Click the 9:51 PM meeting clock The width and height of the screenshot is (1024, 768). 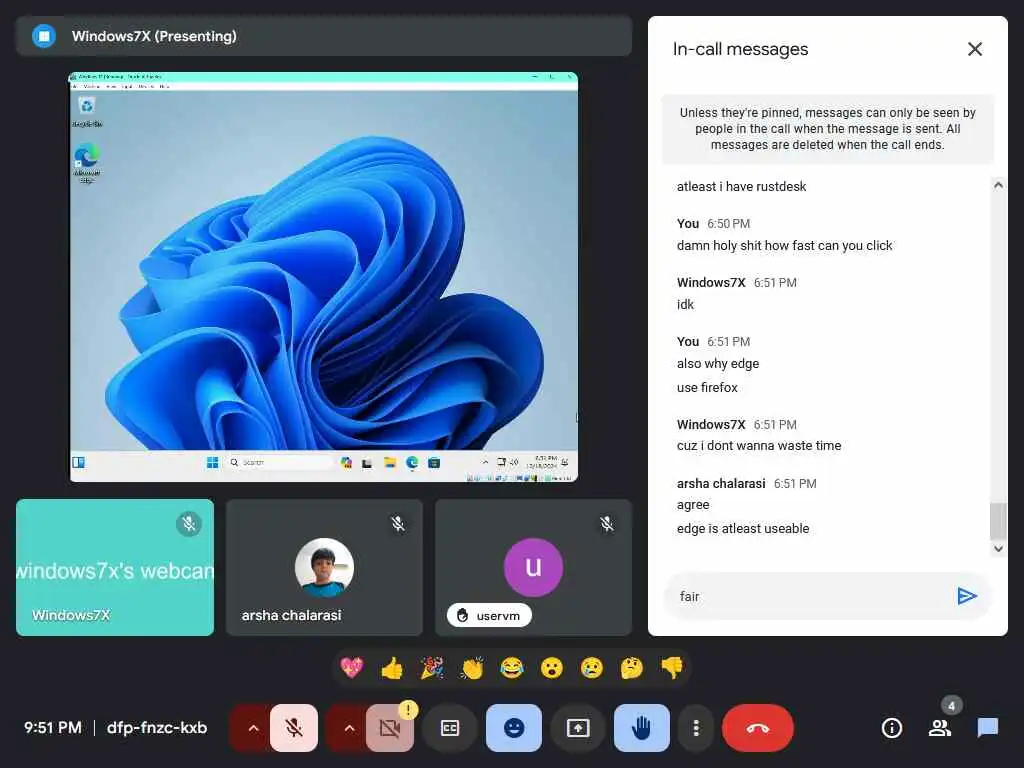(x=53, y=727)
